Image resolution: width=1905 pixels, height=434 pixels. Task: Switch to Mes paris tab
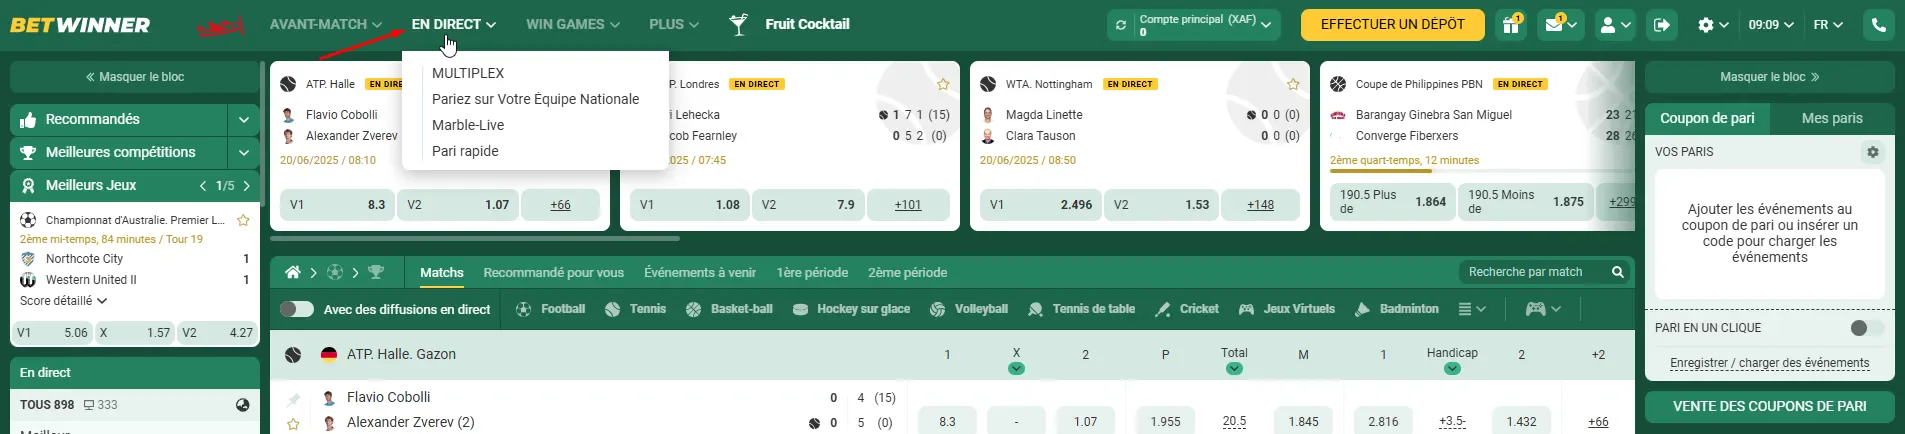[x=1832, y=118]
